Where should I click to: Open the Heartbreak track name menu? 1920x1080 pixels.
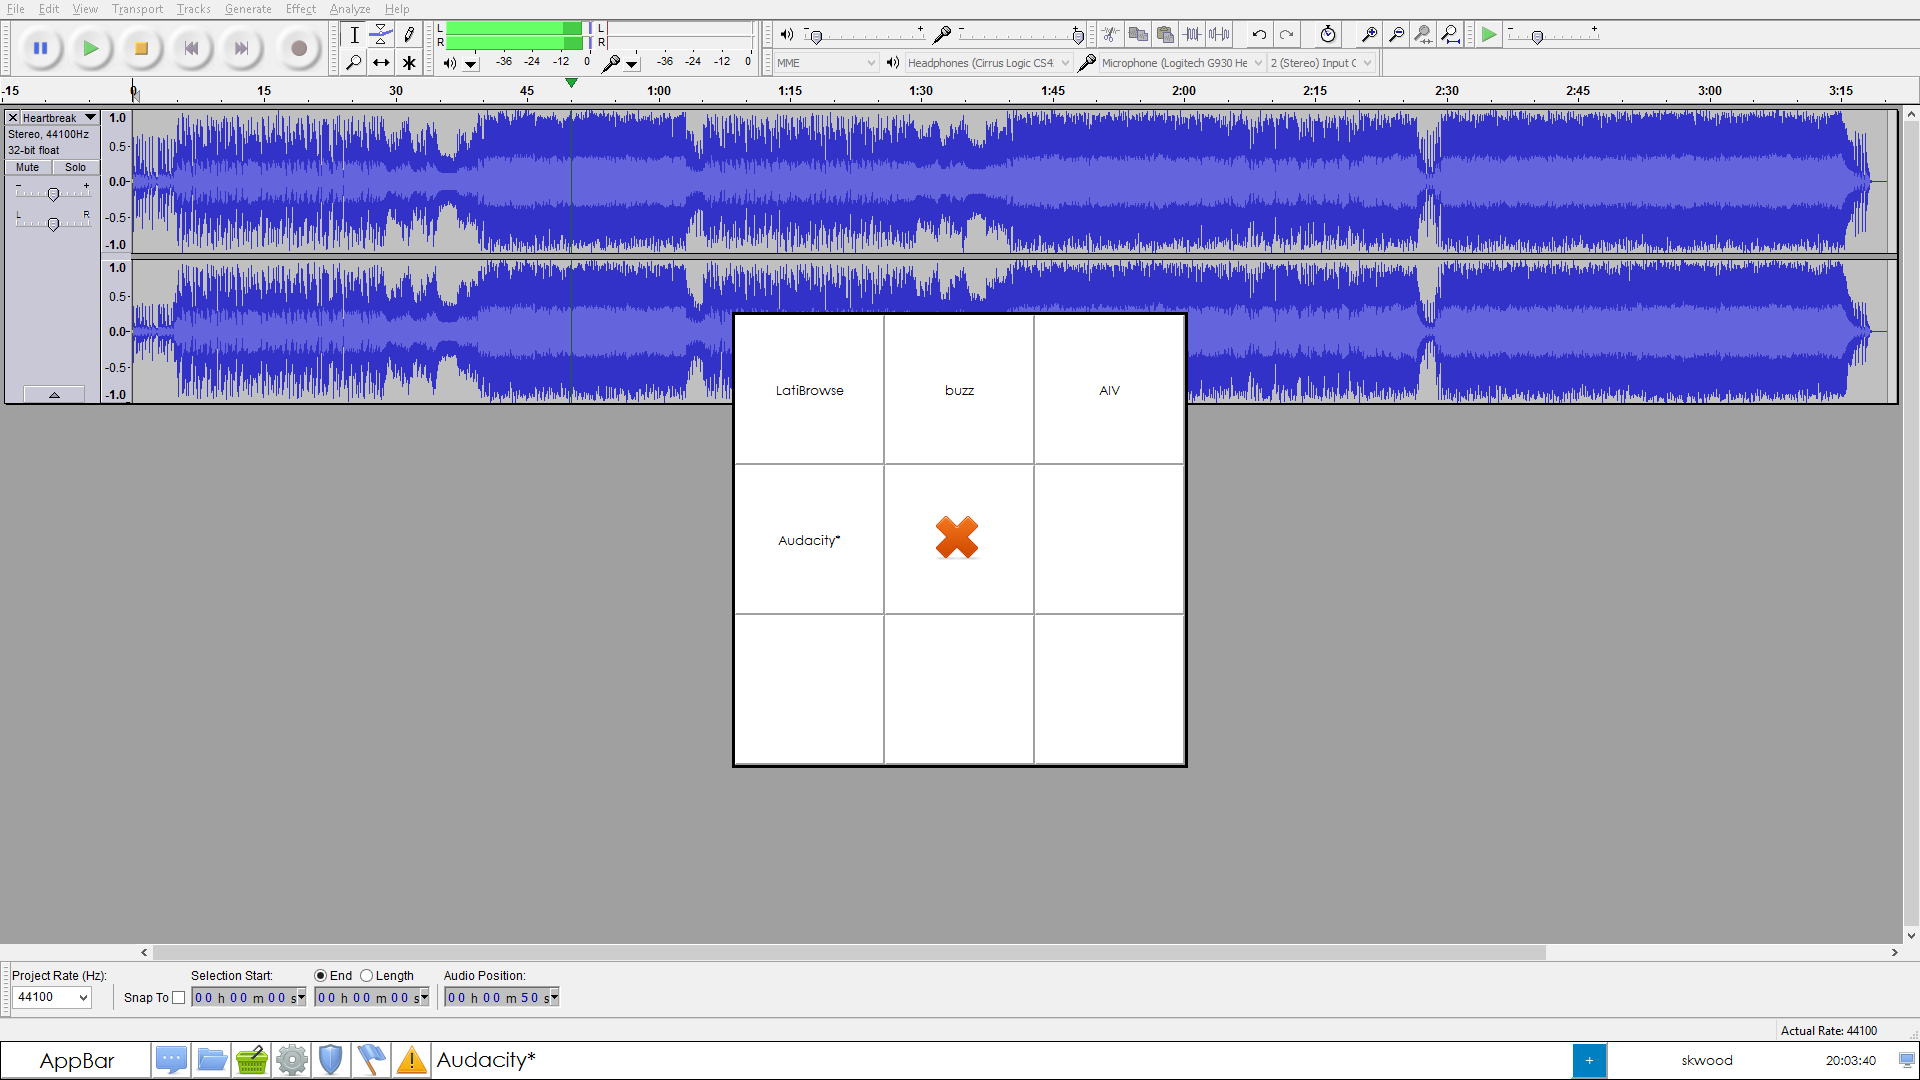[59, 117]
